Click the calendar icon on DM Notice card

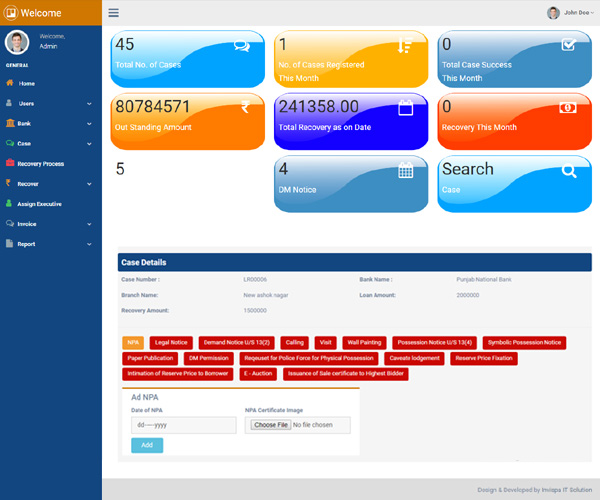[406, 171]
